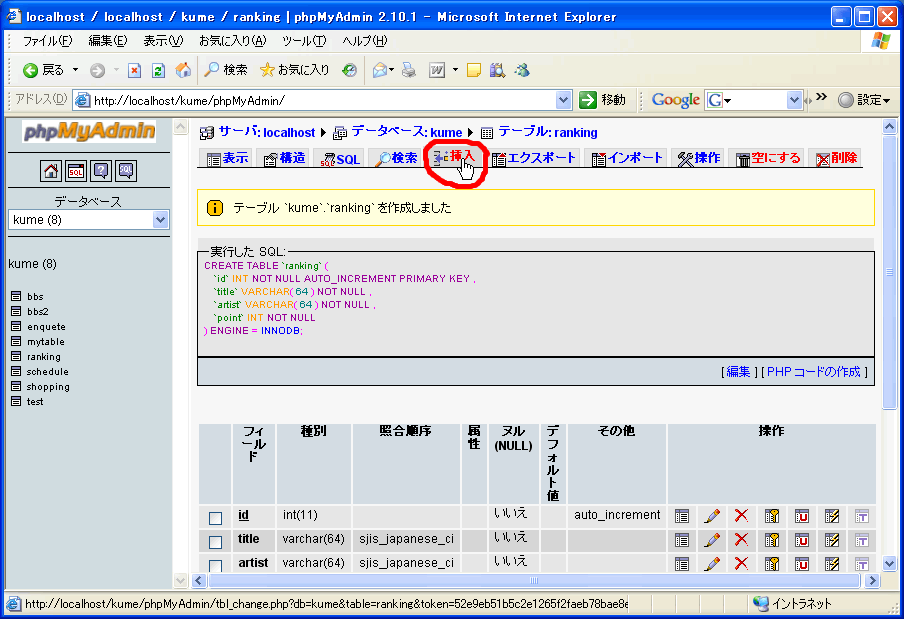904x619 pixels.
Task: Click the browser Stop button
Action: point(134,70)
